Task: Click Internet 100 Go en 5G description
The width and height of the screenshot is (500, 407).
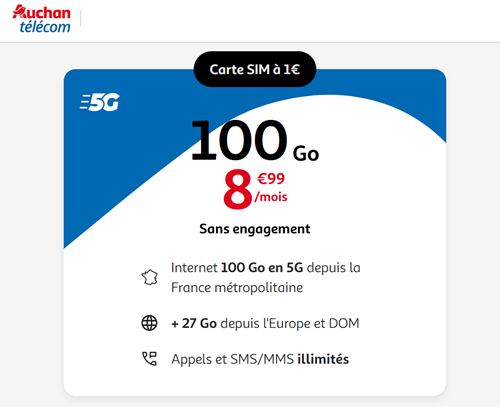Action: [266, 277]
